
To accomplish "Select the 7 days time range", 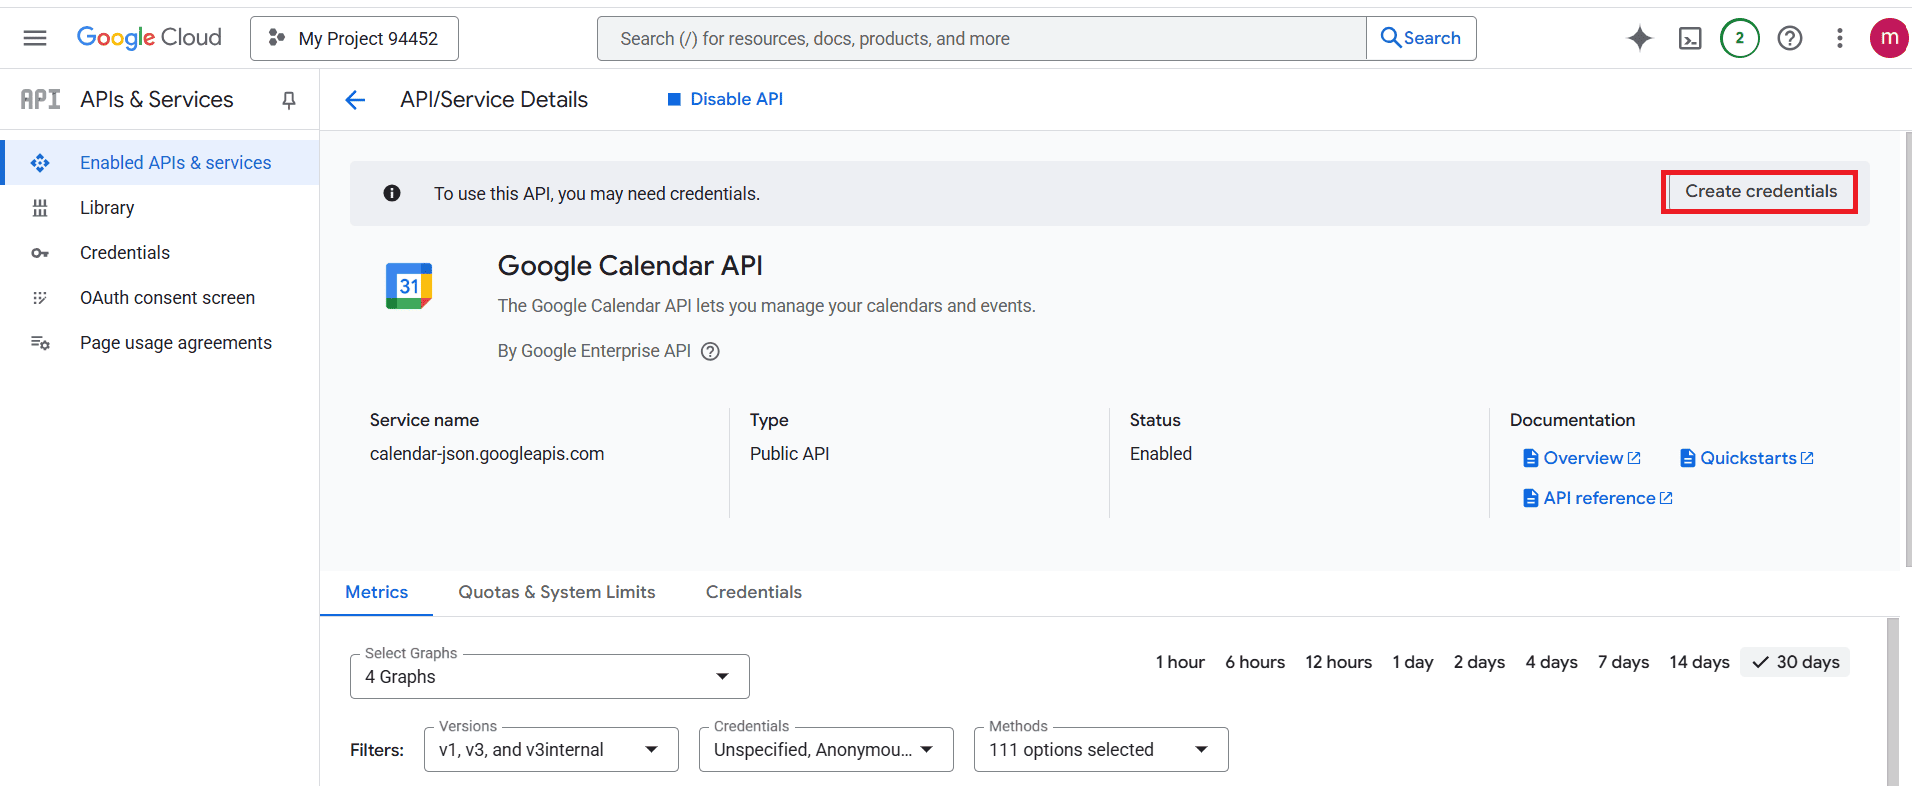I will (1623, 662).
